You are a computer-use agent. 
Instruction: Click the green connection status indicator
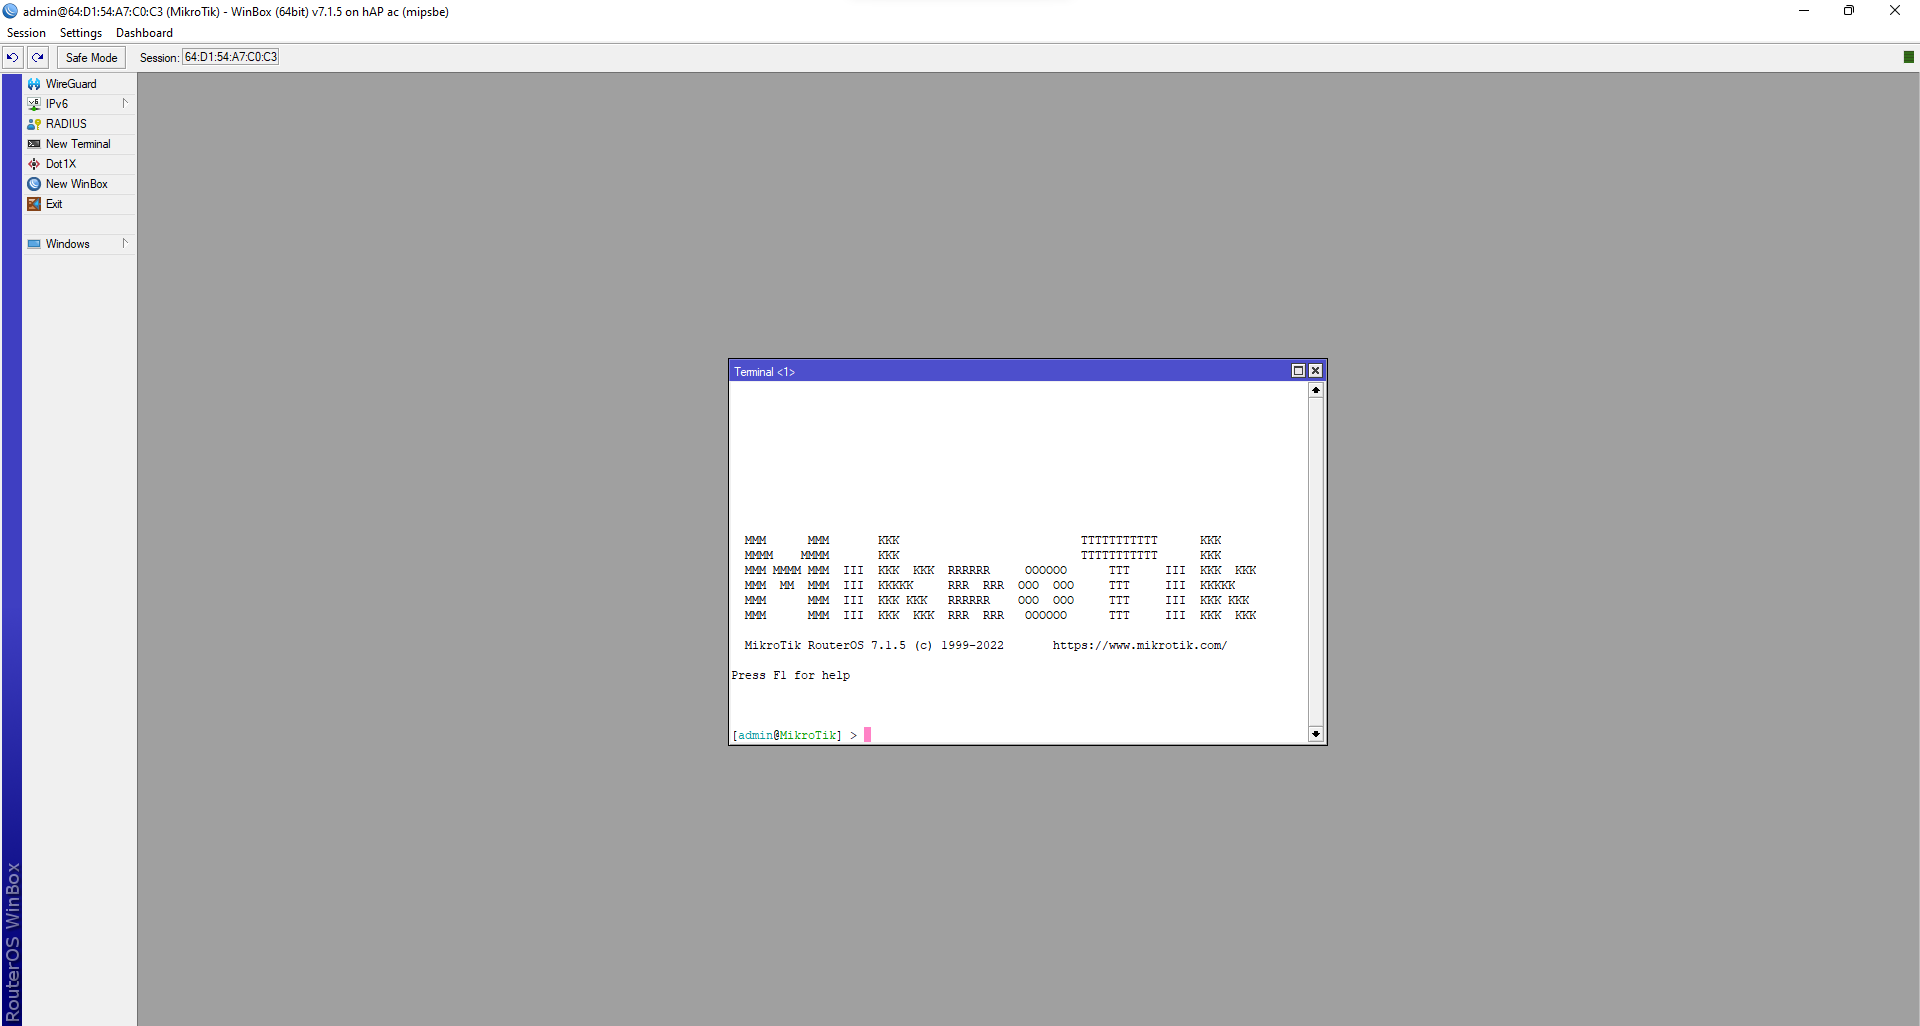(x=1909, y=57)
